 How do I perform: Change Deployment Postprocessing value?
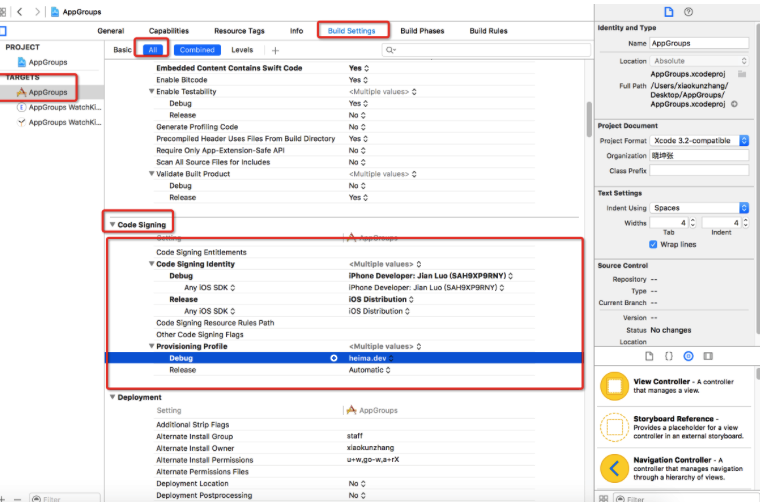[x=357, y=495]
